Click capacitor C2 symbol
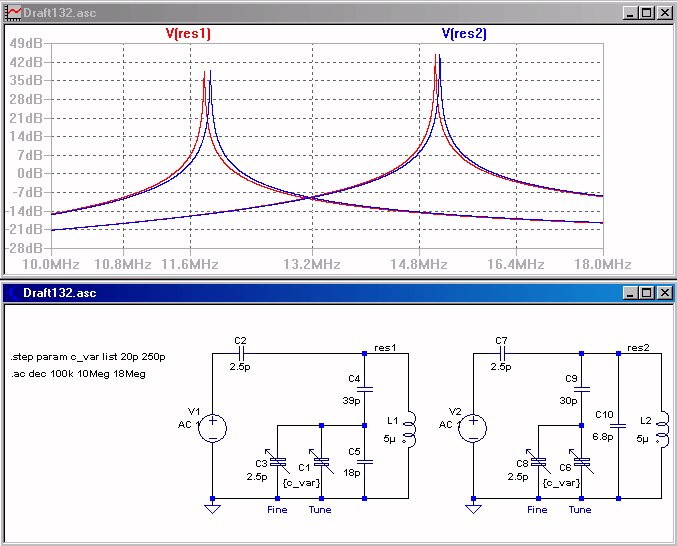 tap(241, 353)
